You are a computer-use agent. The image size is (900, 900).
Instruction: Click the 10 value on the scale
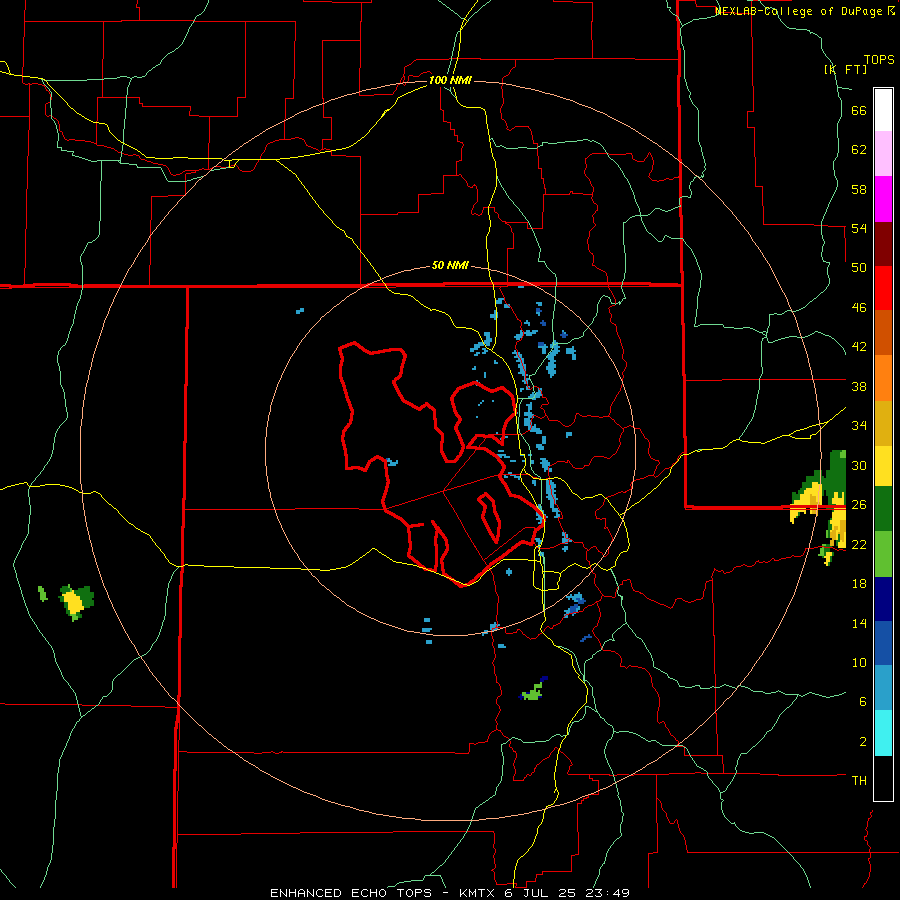[859, 662]
